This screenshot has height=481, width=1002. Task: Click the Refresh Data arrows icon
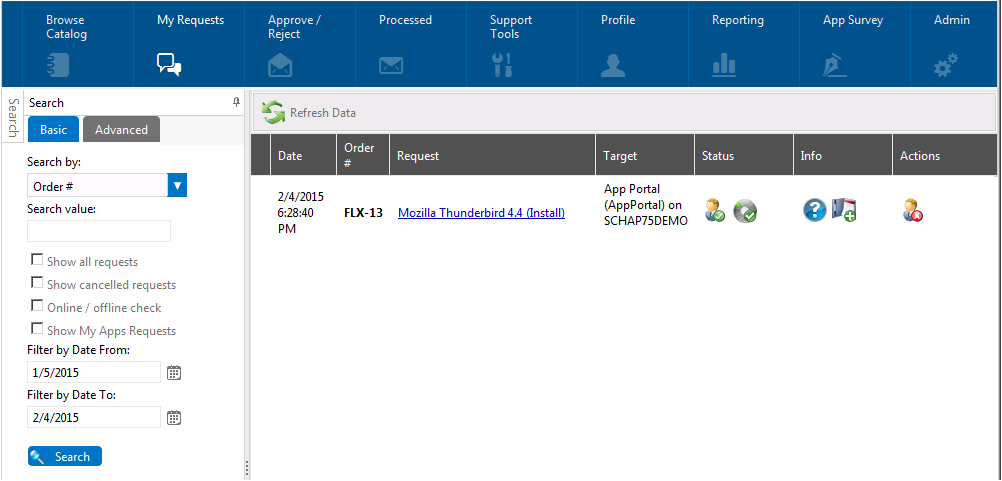(x=273, y=113)
